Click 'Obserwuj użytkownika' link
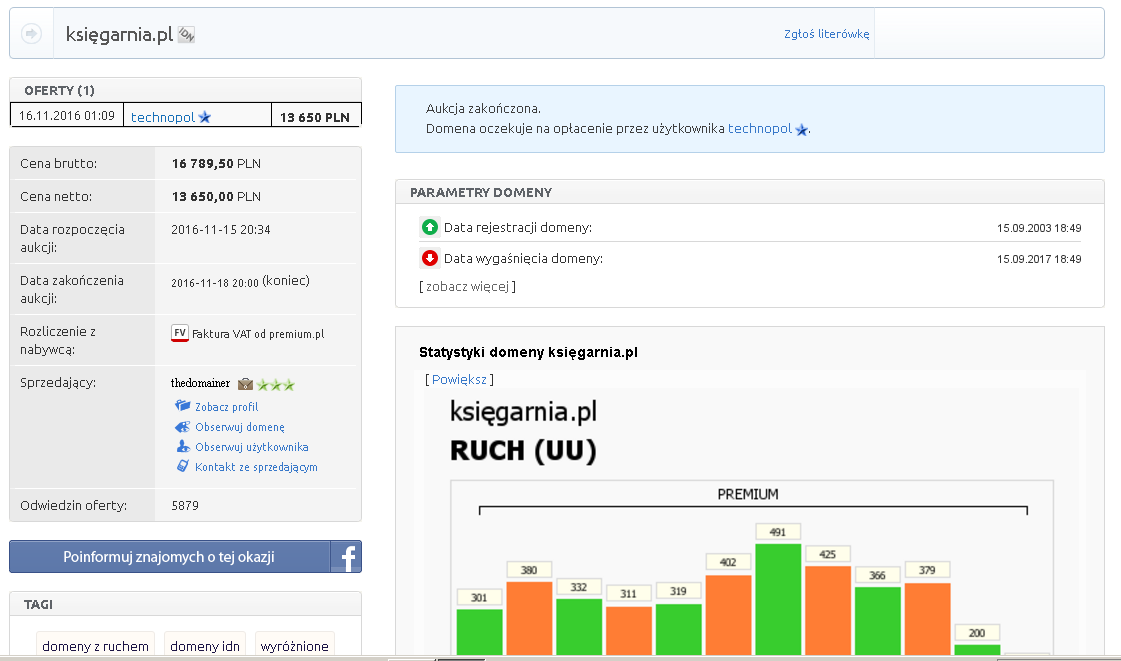This screenshot has height=661, width=1121. point(251,447)
